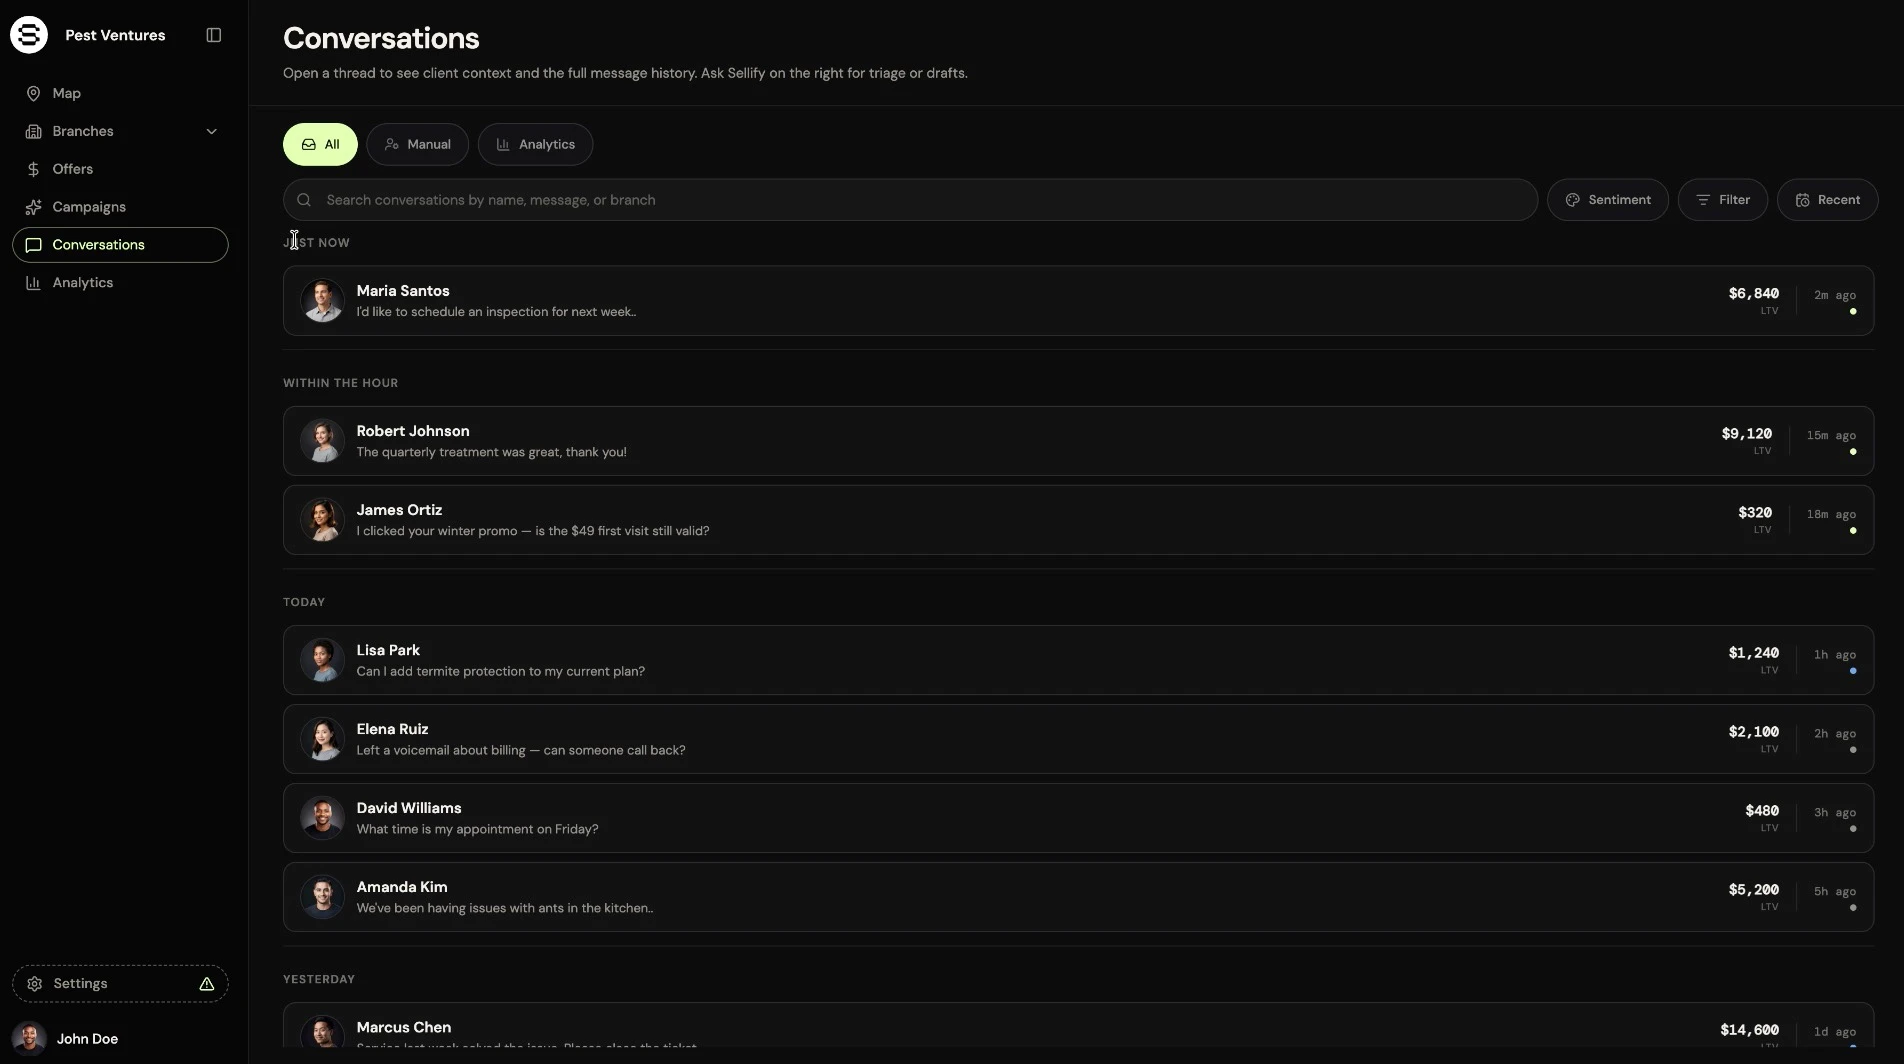
Task: Switch to the Manual tab
Action: 417,144
